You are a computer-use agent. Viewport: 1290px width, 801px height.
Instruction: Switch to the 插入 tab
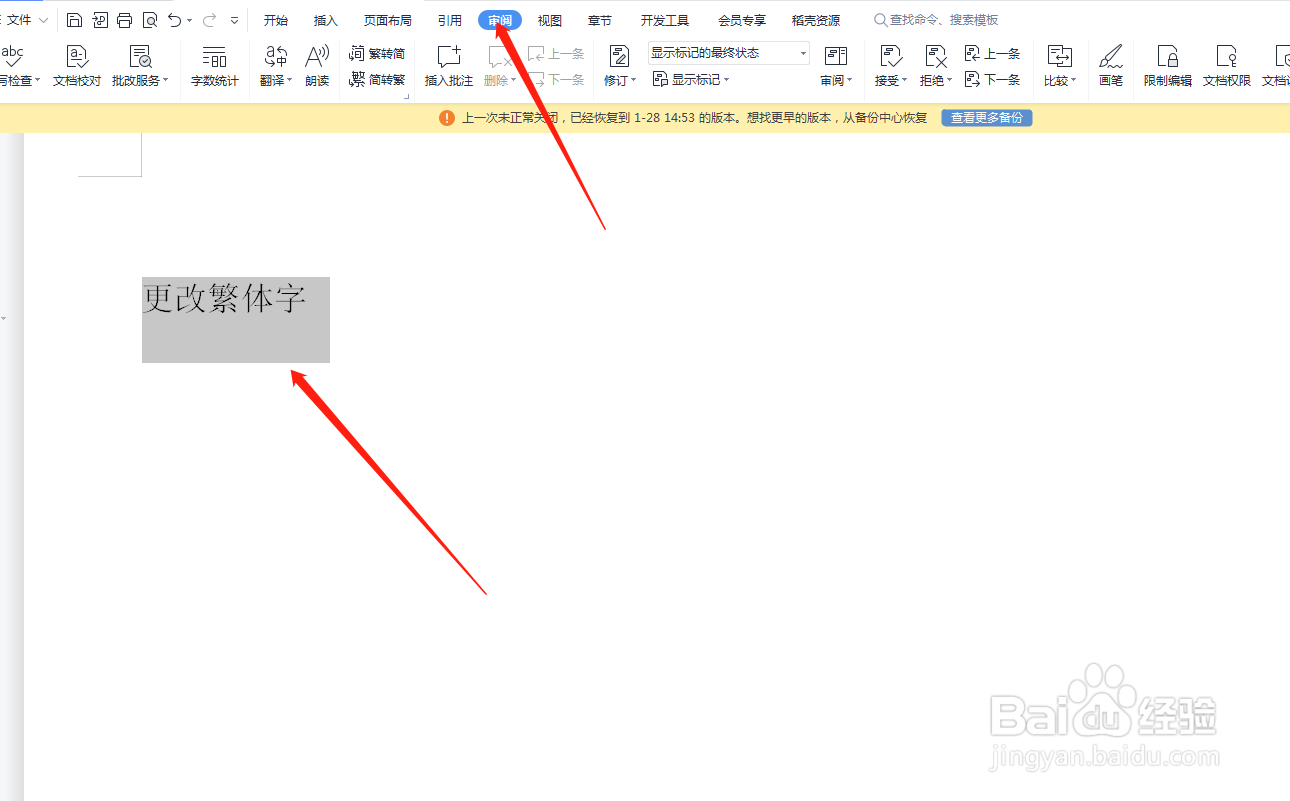[x=326, y=20]
